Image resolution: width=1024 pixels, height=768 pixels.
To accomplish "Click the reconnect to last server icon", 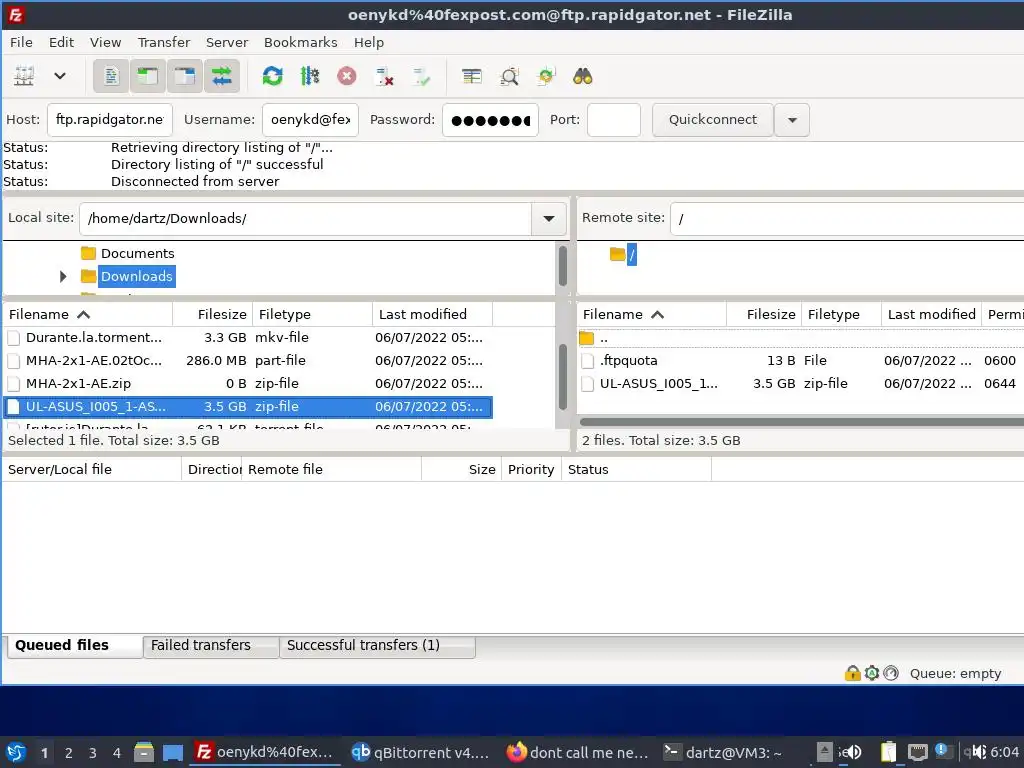I will 421,76.
